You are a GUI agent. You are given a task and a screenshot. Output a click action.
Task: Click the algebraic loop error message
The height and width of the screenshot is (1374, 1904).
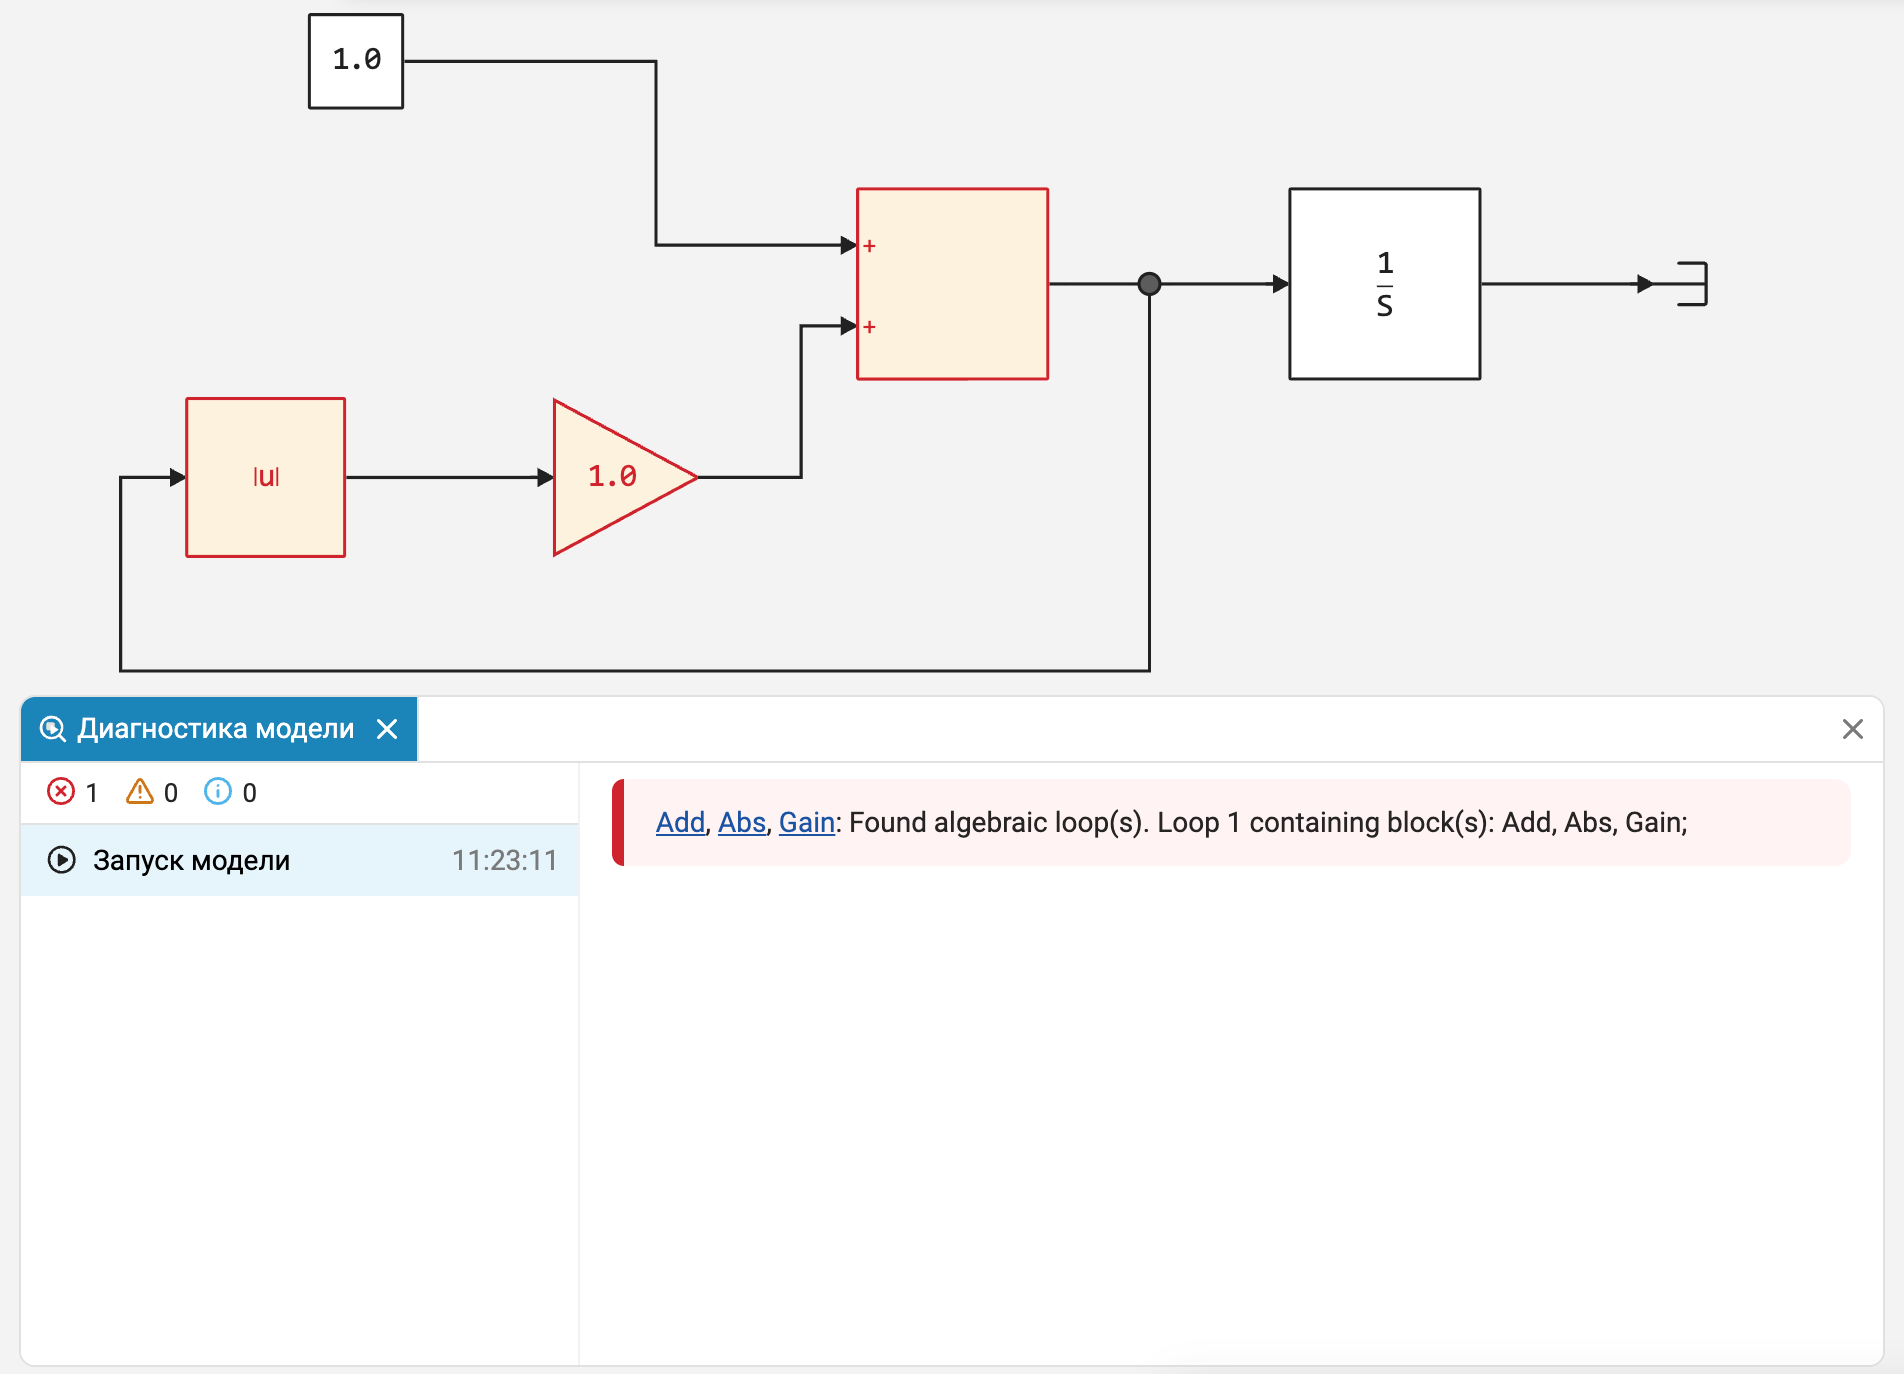click(x=1231, y=822)
